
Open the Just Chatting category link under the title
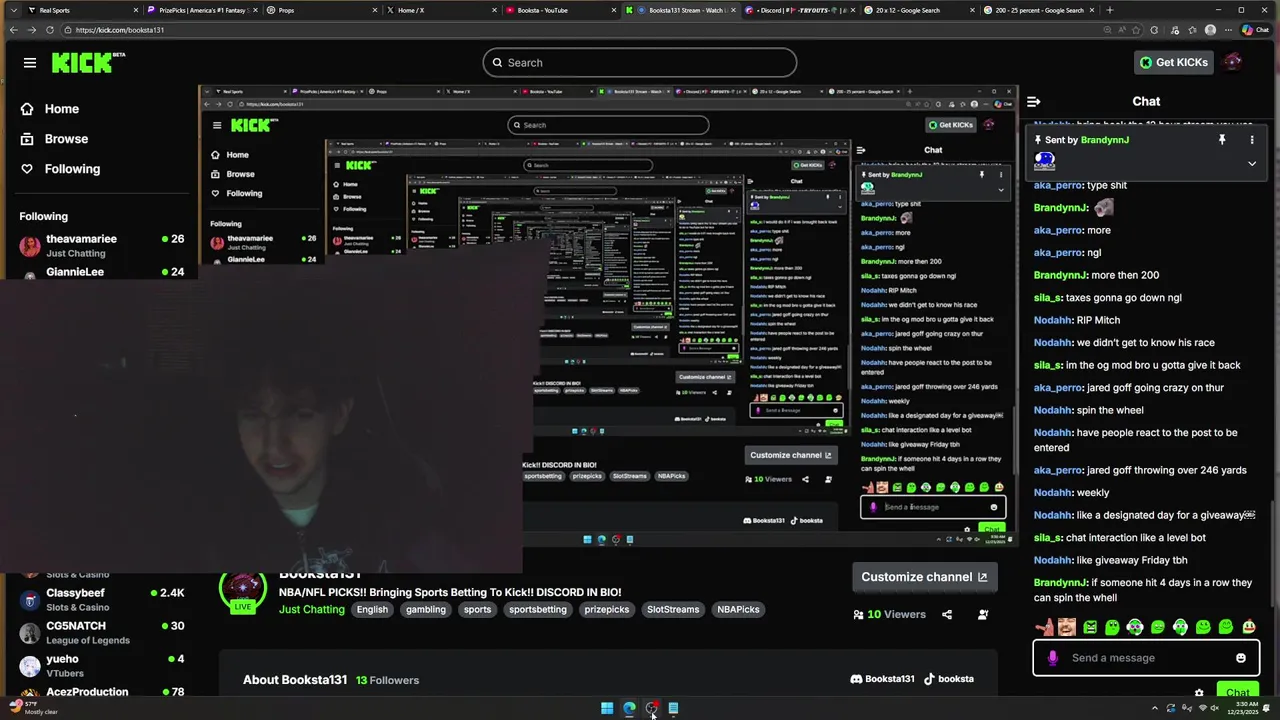coord(311,609)
